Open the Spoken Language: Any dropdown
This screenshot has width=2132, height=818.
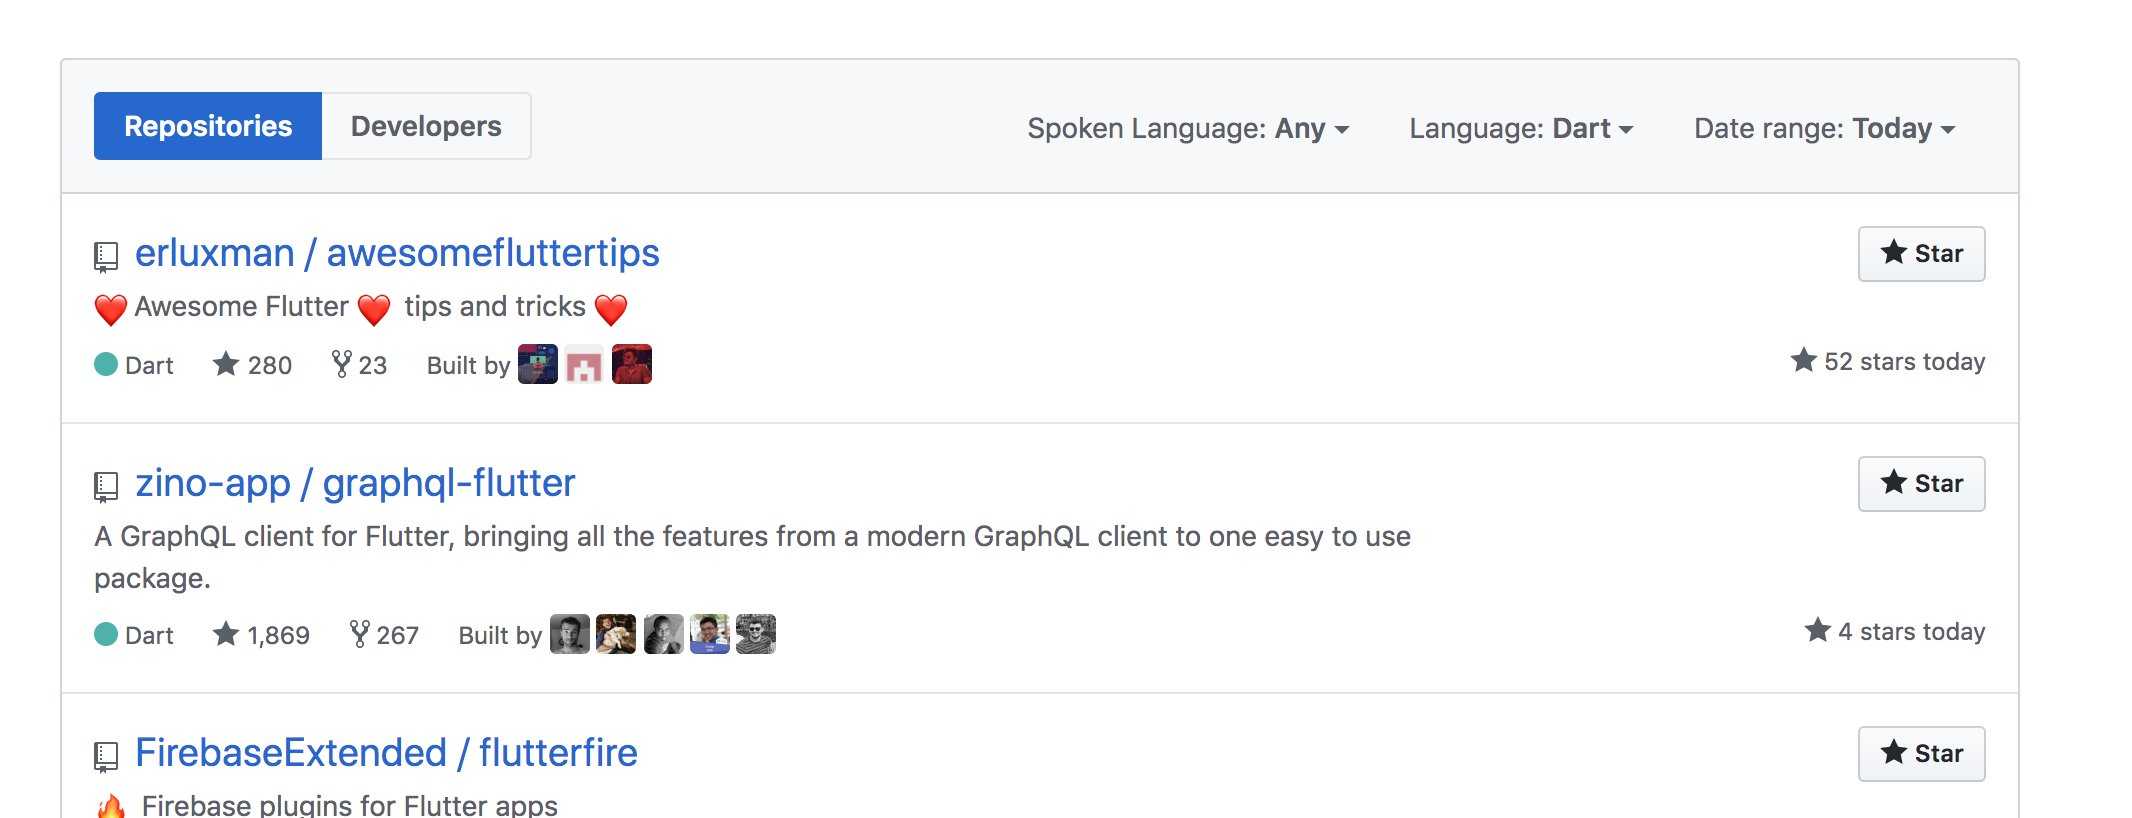tap(1188, 128)
